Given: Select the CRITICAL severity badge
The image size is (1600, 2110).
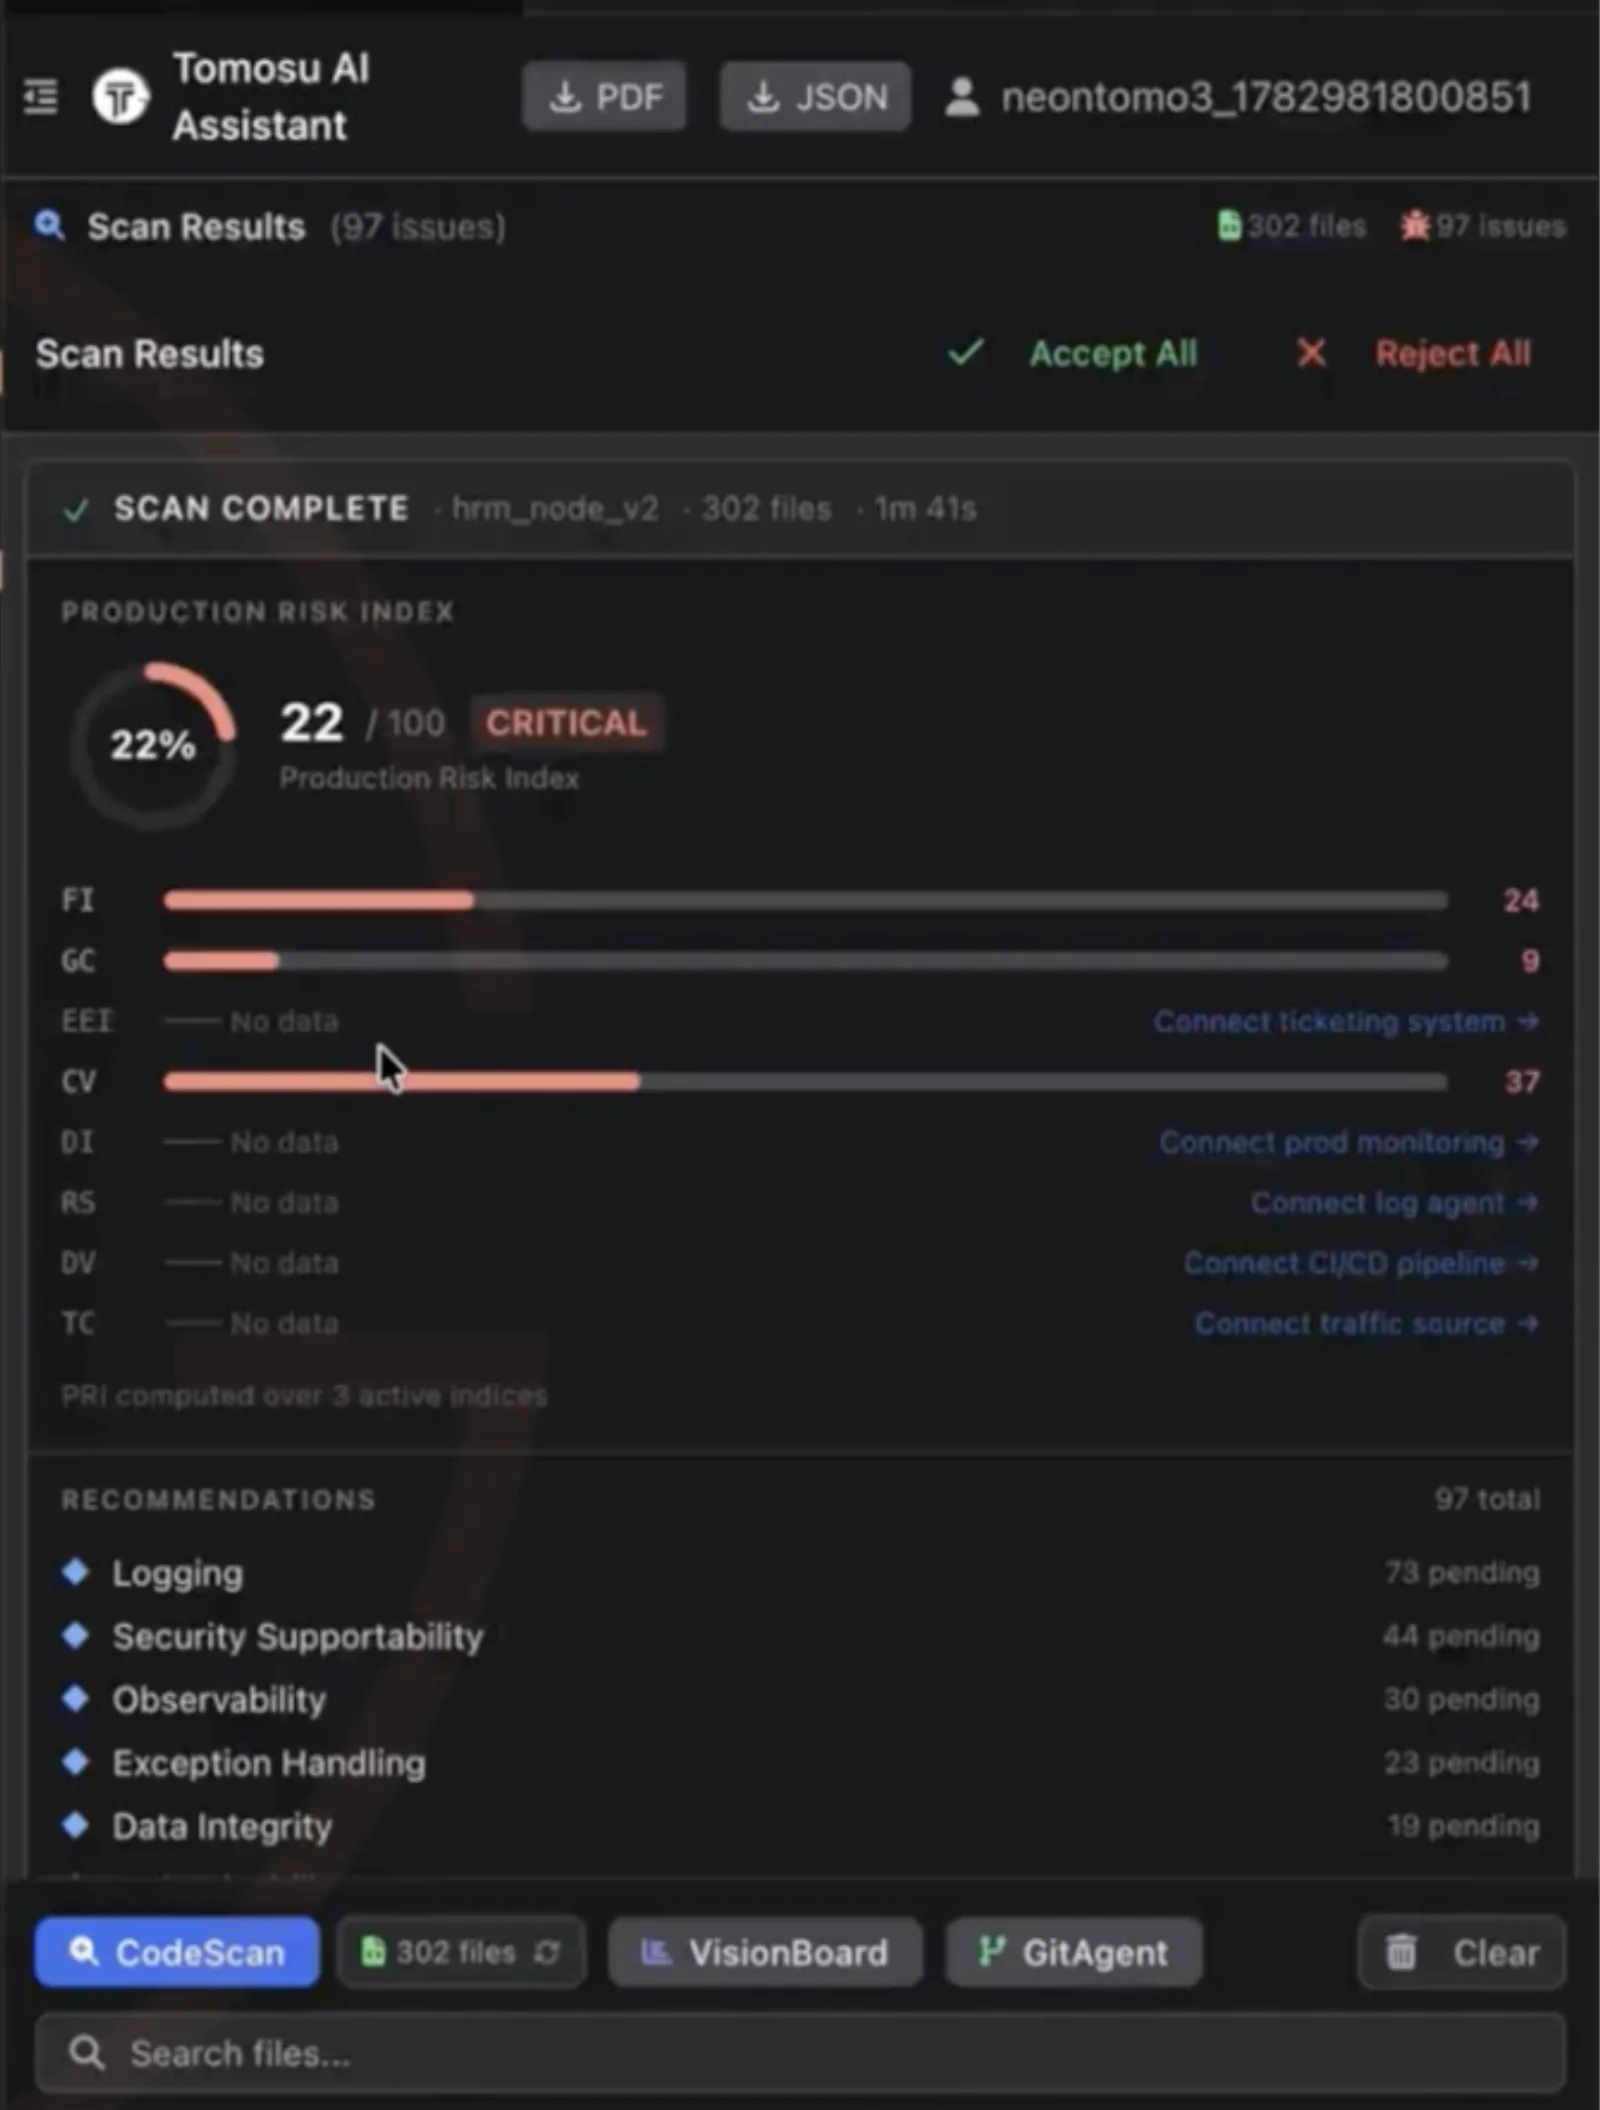Looking at the screenshot, I should click(566, 723).
